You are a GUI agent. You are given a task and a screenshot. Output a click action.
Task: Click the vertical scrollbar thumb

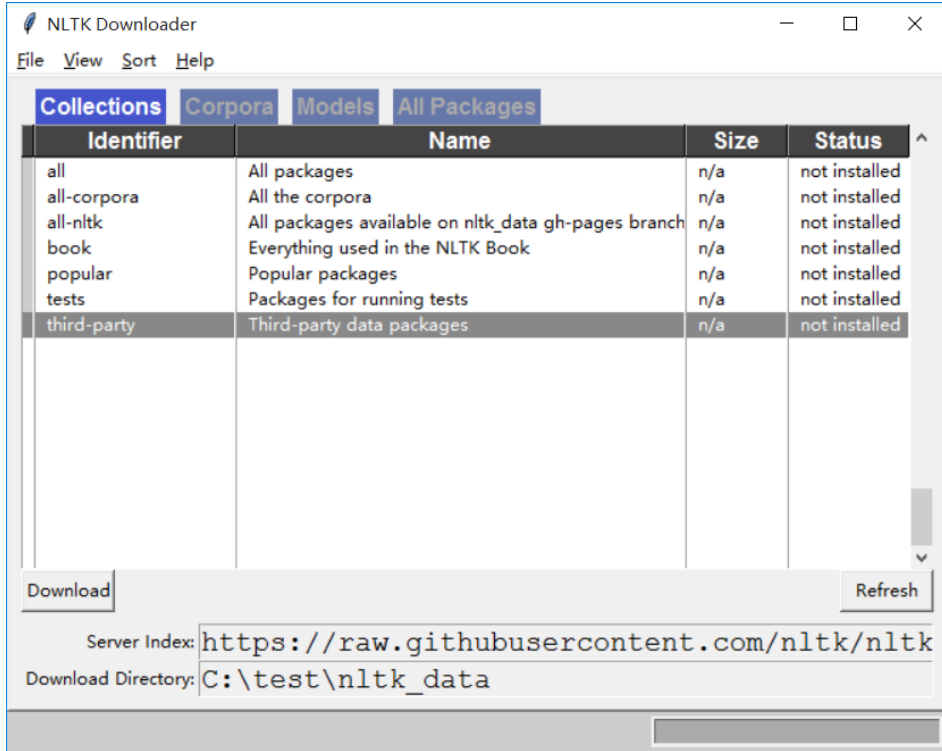(922, 517)
